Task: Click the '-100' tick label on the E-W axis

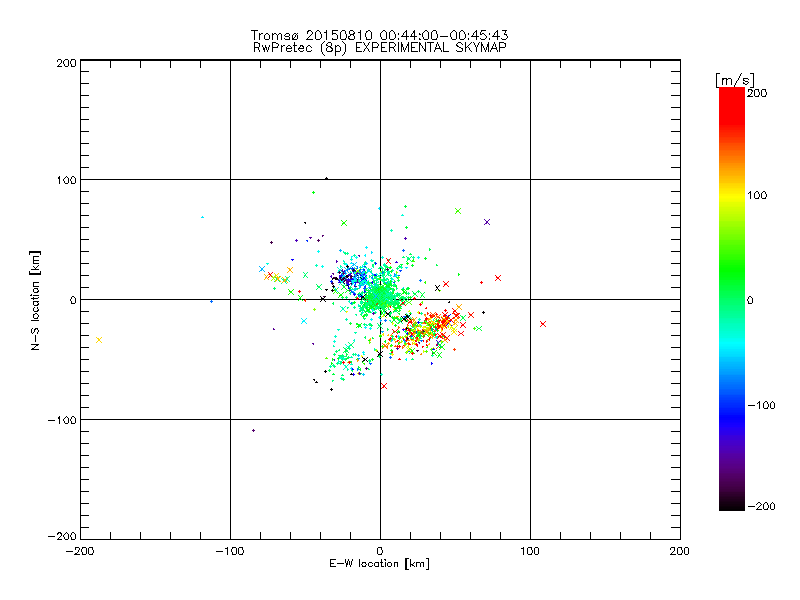Action: pyautogui.click(x=230, y=551)
